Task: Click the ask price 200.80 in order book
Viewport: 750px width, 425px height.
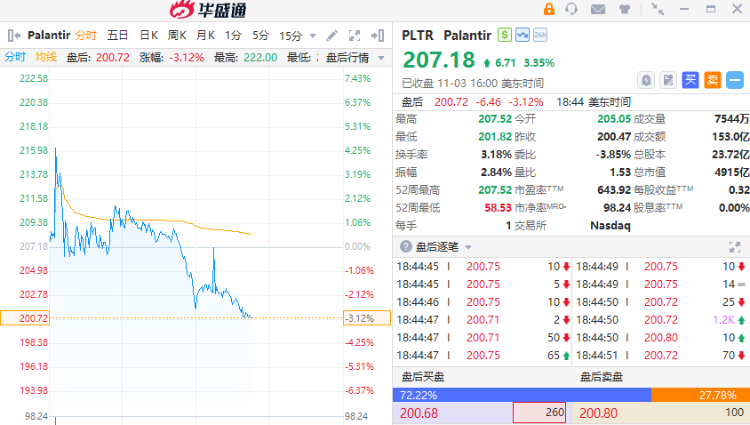Action: 598,413
